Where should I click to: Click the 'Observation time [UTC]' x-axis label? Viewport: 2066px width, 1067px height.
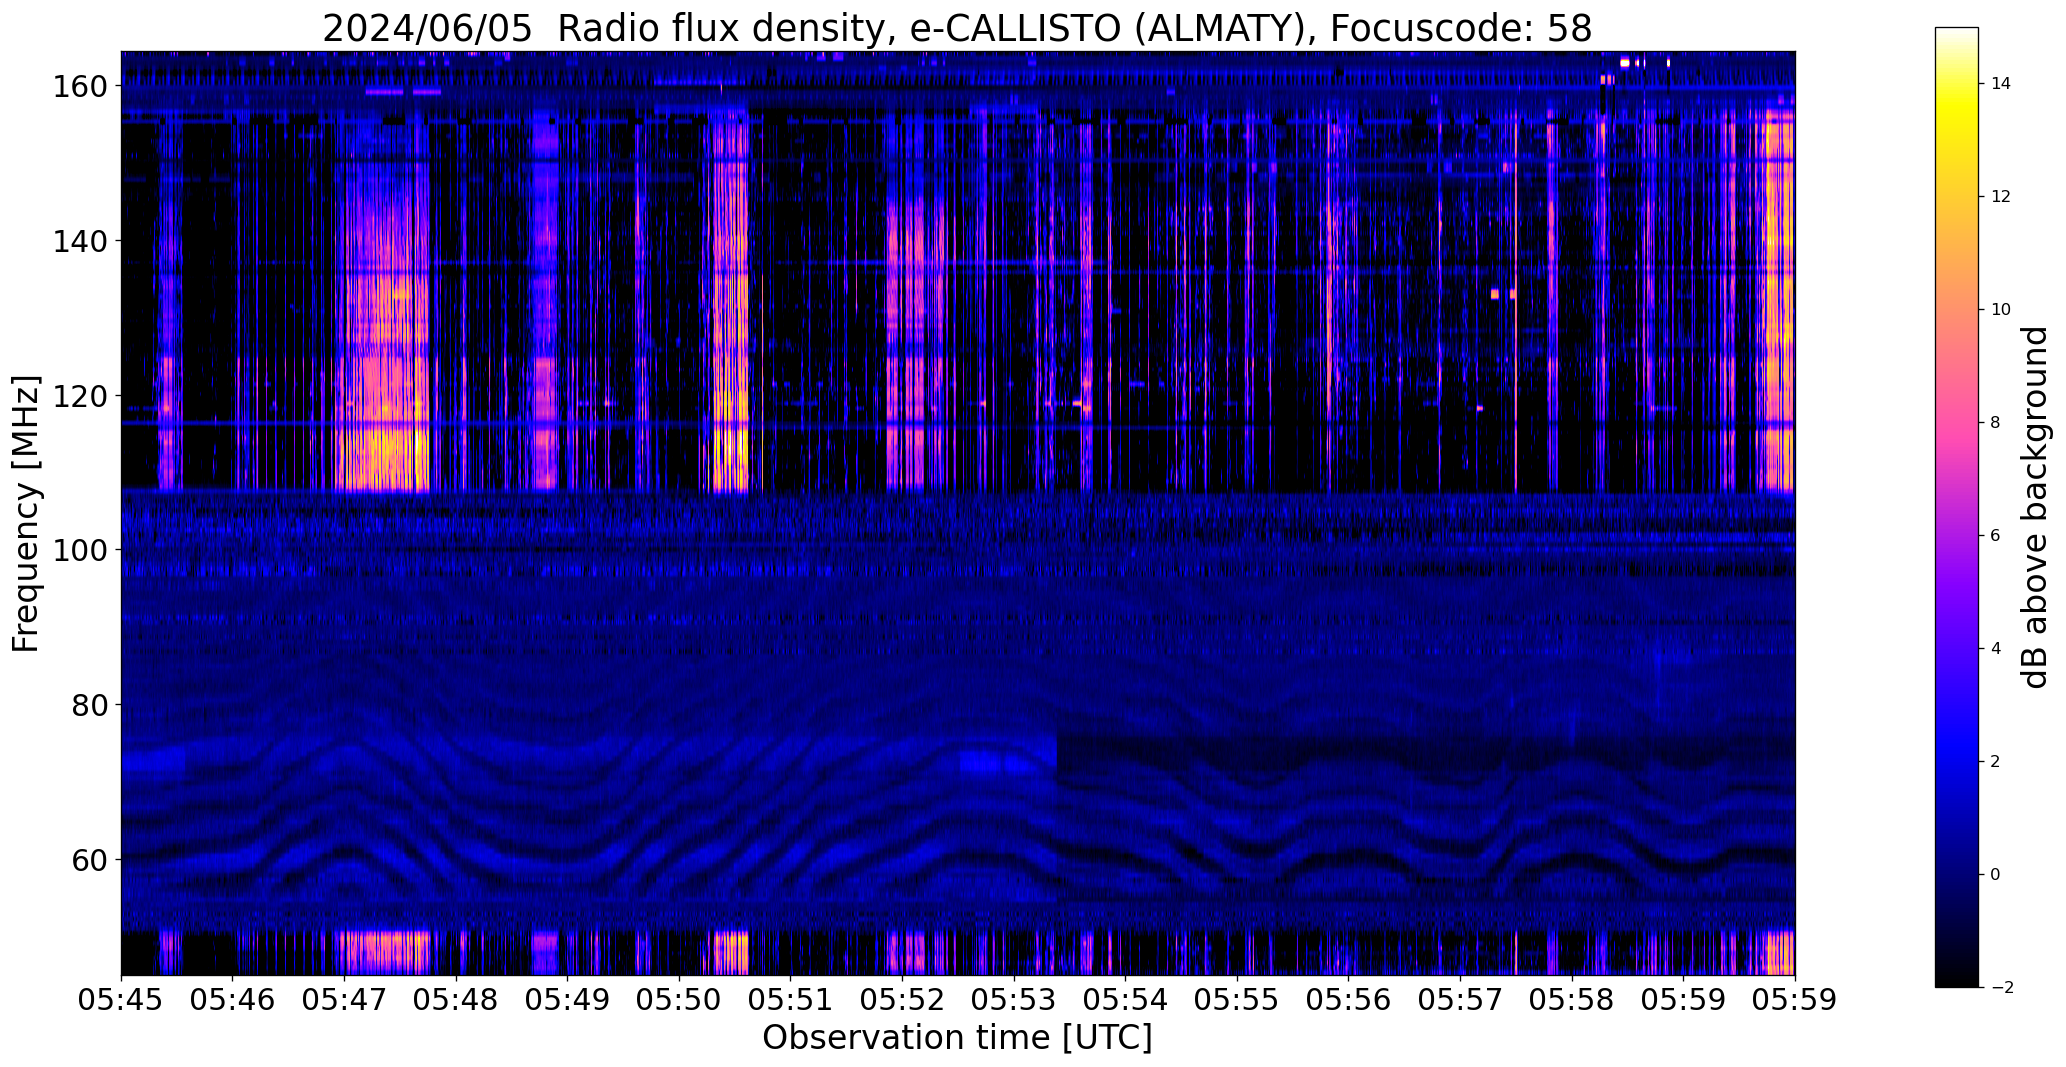957,1038
